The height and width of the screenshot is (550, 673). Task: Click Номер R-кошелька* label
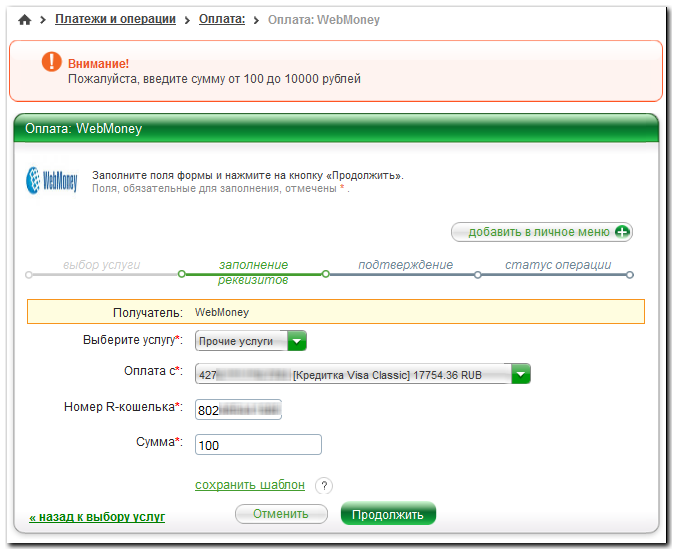124,407
